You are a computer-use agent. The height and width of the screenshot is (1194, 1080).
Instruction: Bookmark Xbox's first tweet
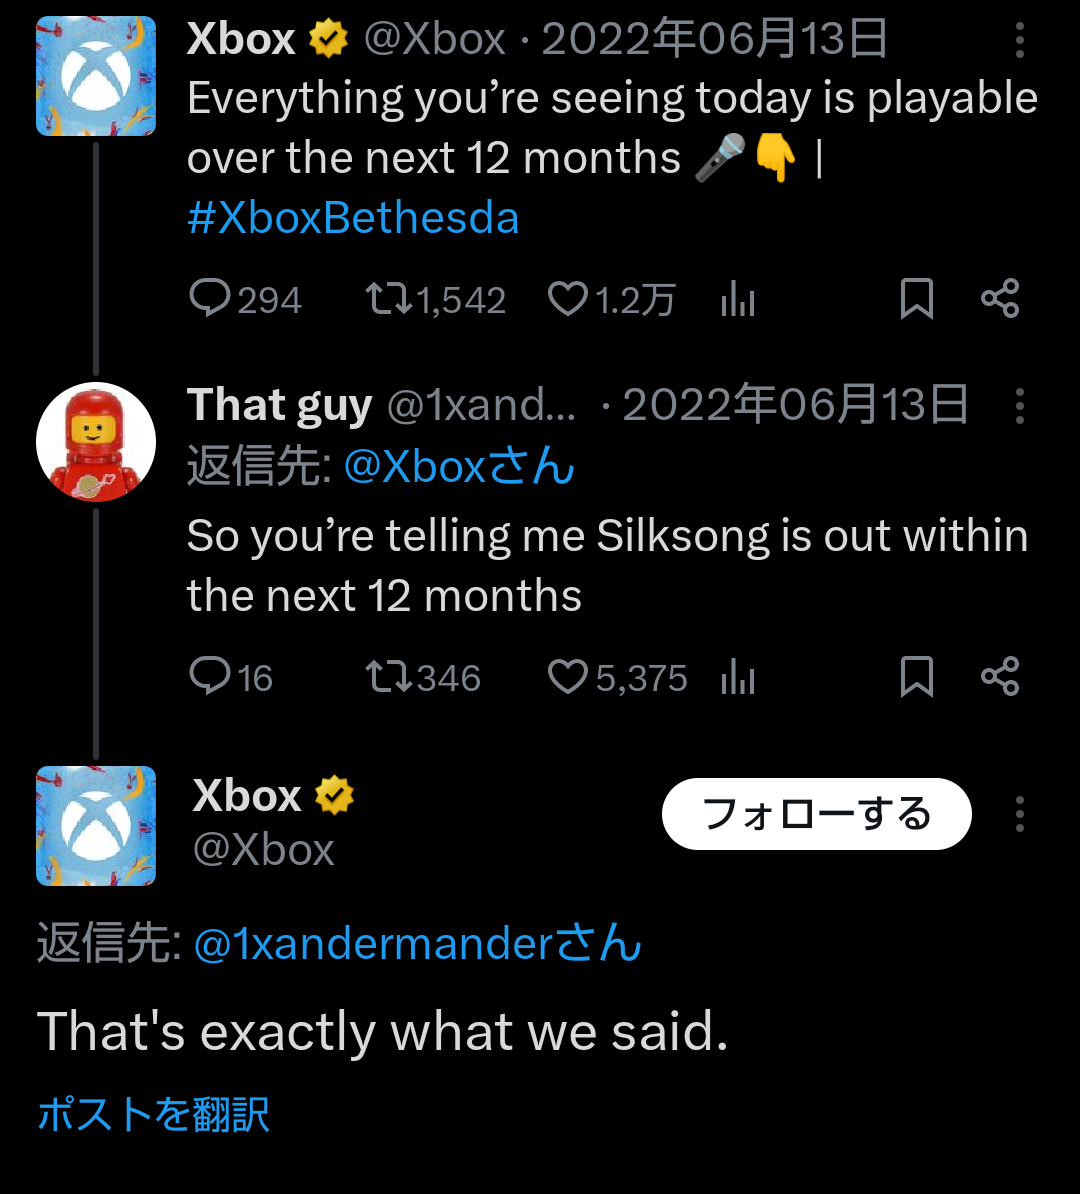click(916, 299)
